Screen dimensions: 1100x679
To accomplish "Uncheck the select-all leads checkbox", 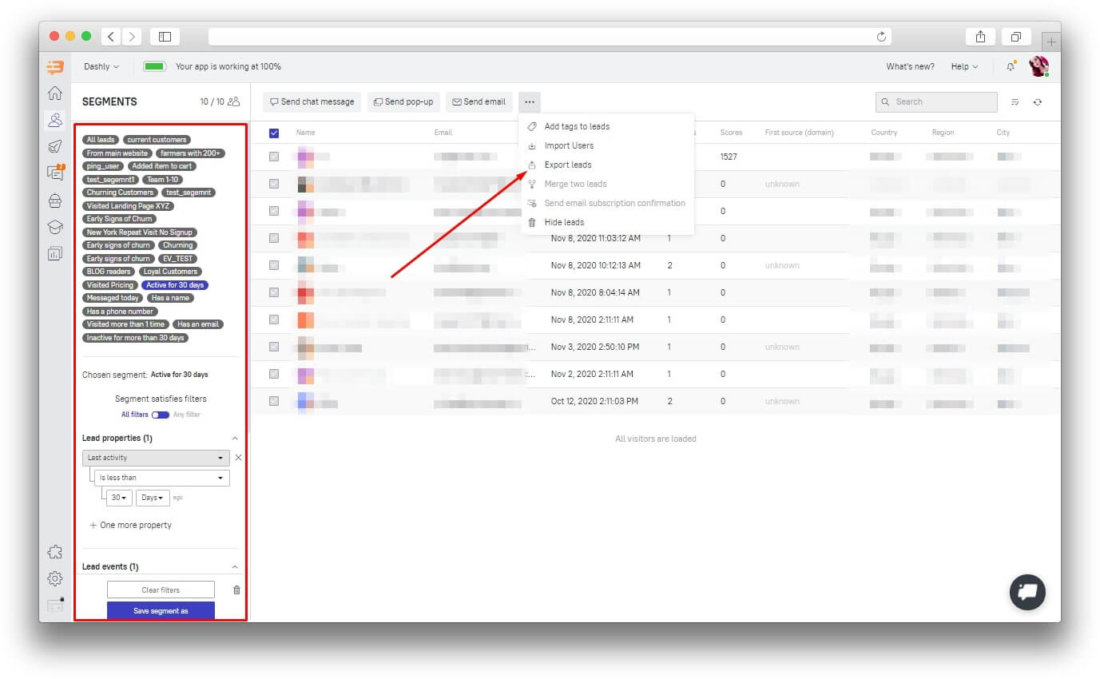I will pos(273,131).
